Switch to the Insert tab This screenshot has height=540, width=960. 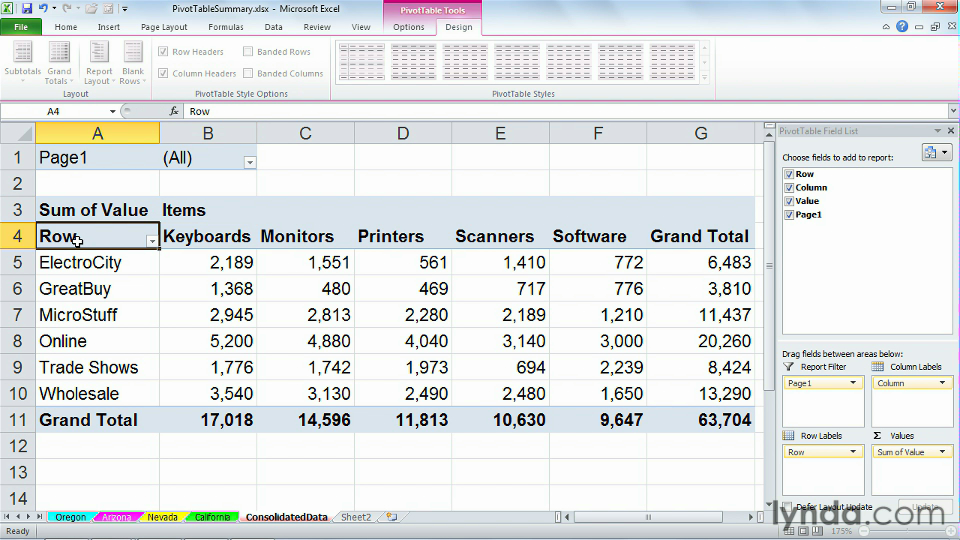click(x=108, y=27)
